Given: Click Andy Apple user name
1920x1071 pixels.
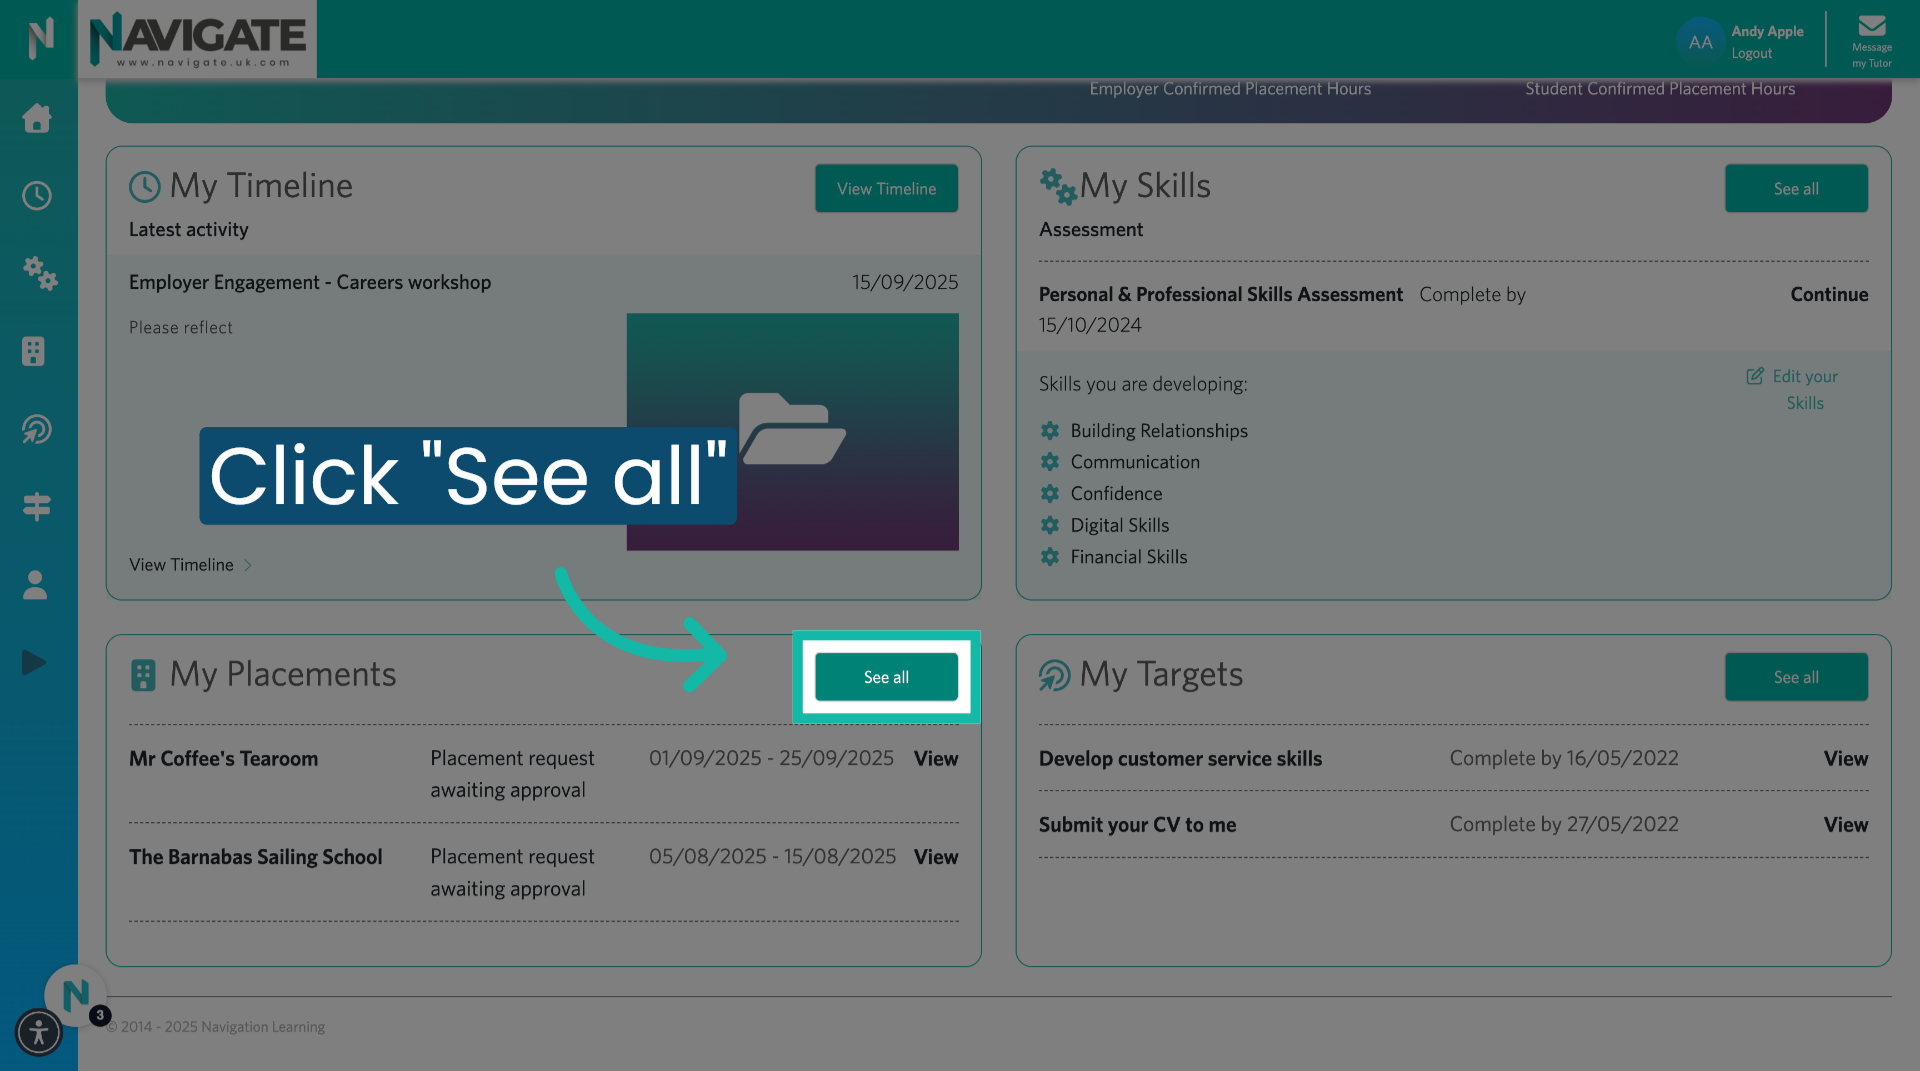Looking at the screenshot, I should [x=1767, y=31].
